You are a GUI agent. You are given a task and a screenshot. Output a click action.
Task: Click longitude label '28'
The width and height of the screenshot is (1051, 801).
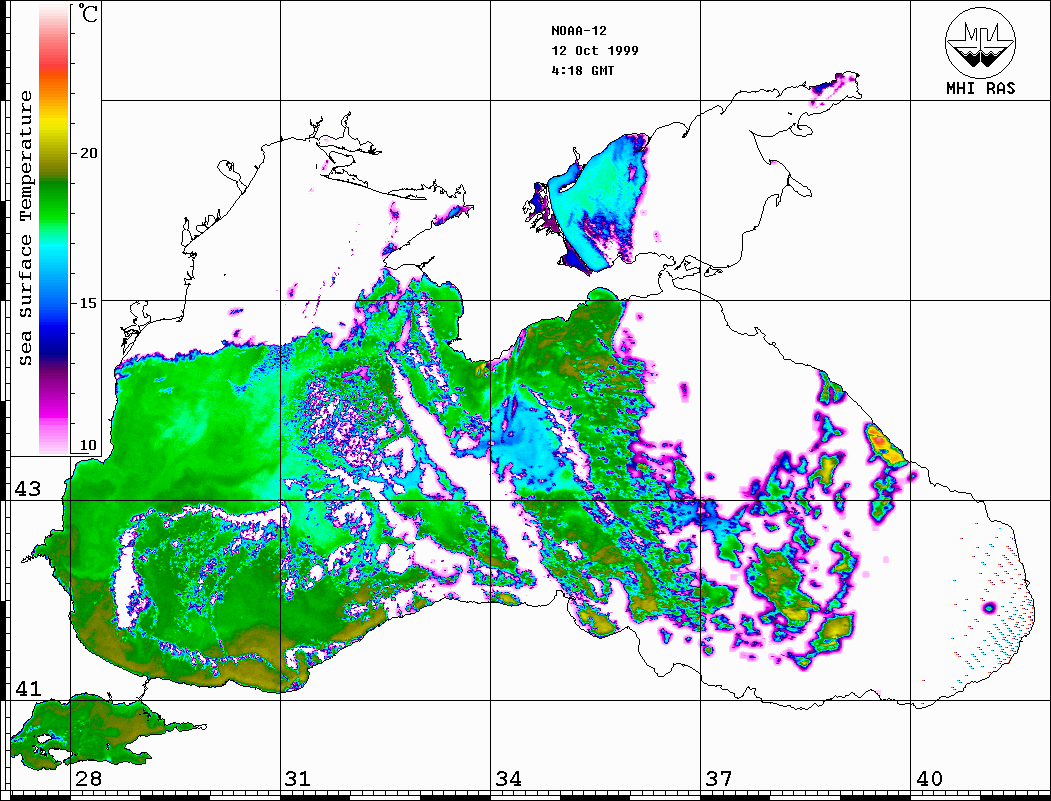(x=88, y=778)
